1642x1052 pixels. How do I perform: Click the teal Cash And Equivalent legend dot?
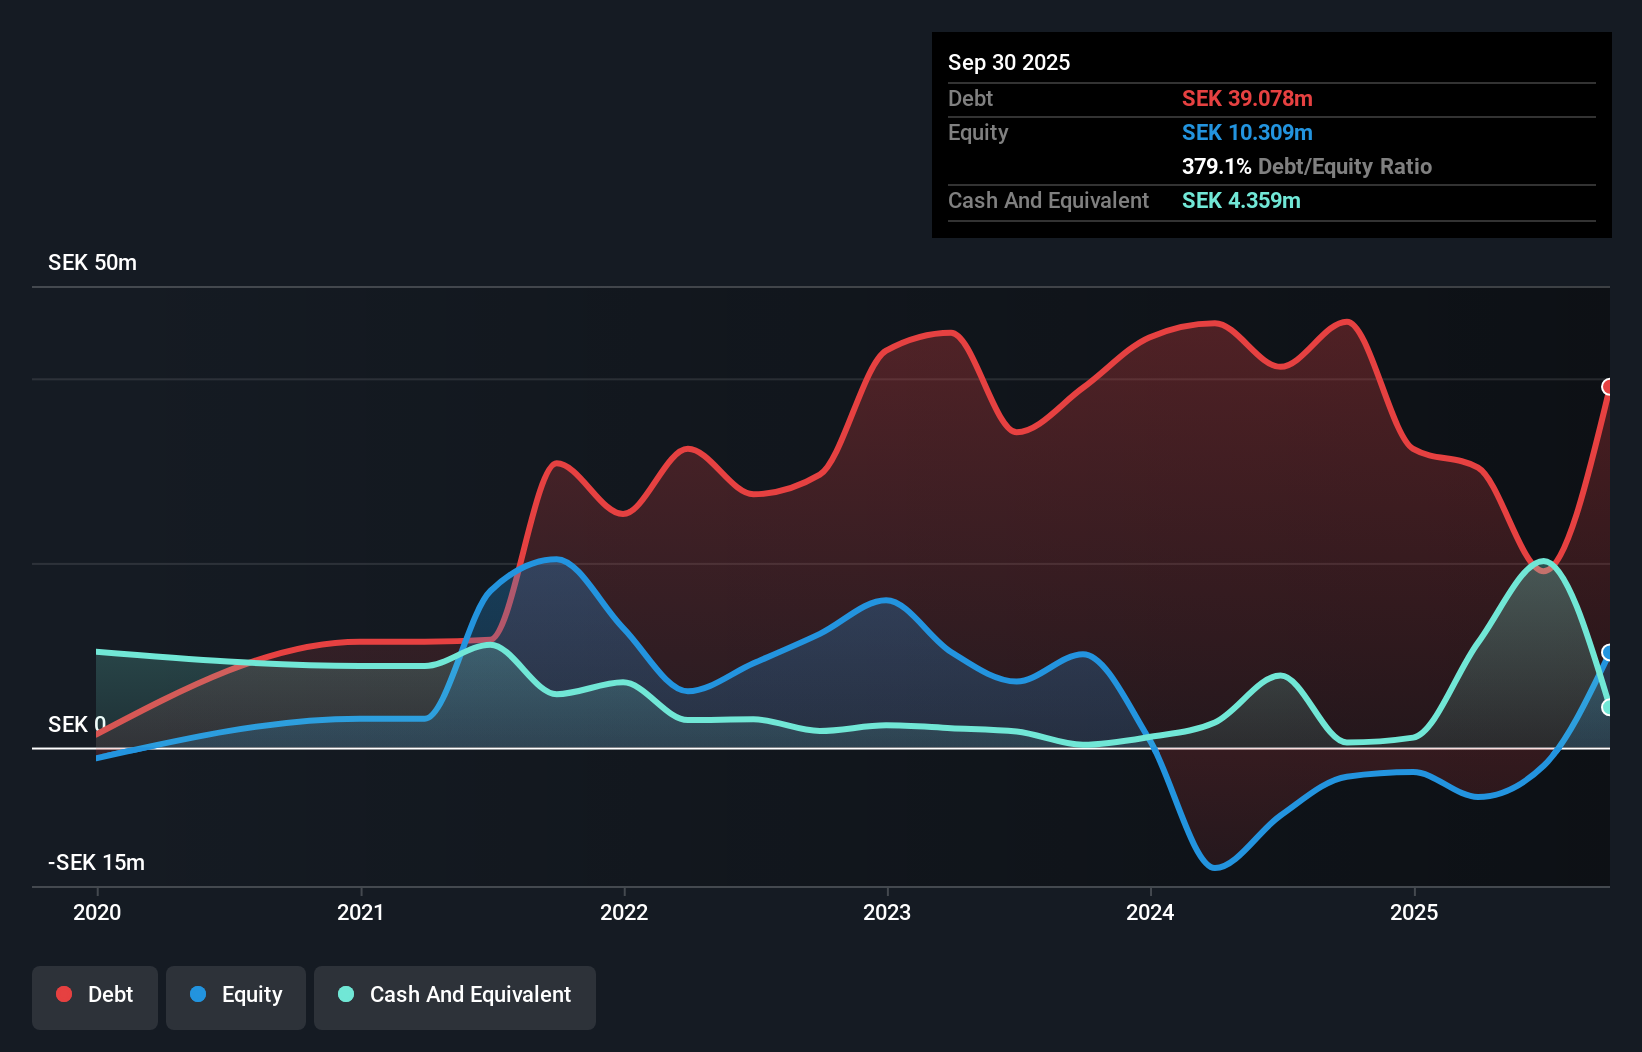point(345,993)
